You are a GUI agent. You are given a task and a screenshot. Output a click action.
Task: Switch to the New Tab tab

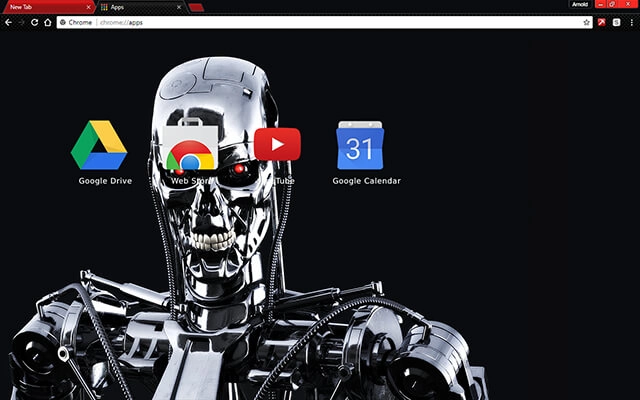[x=48, y=7]
